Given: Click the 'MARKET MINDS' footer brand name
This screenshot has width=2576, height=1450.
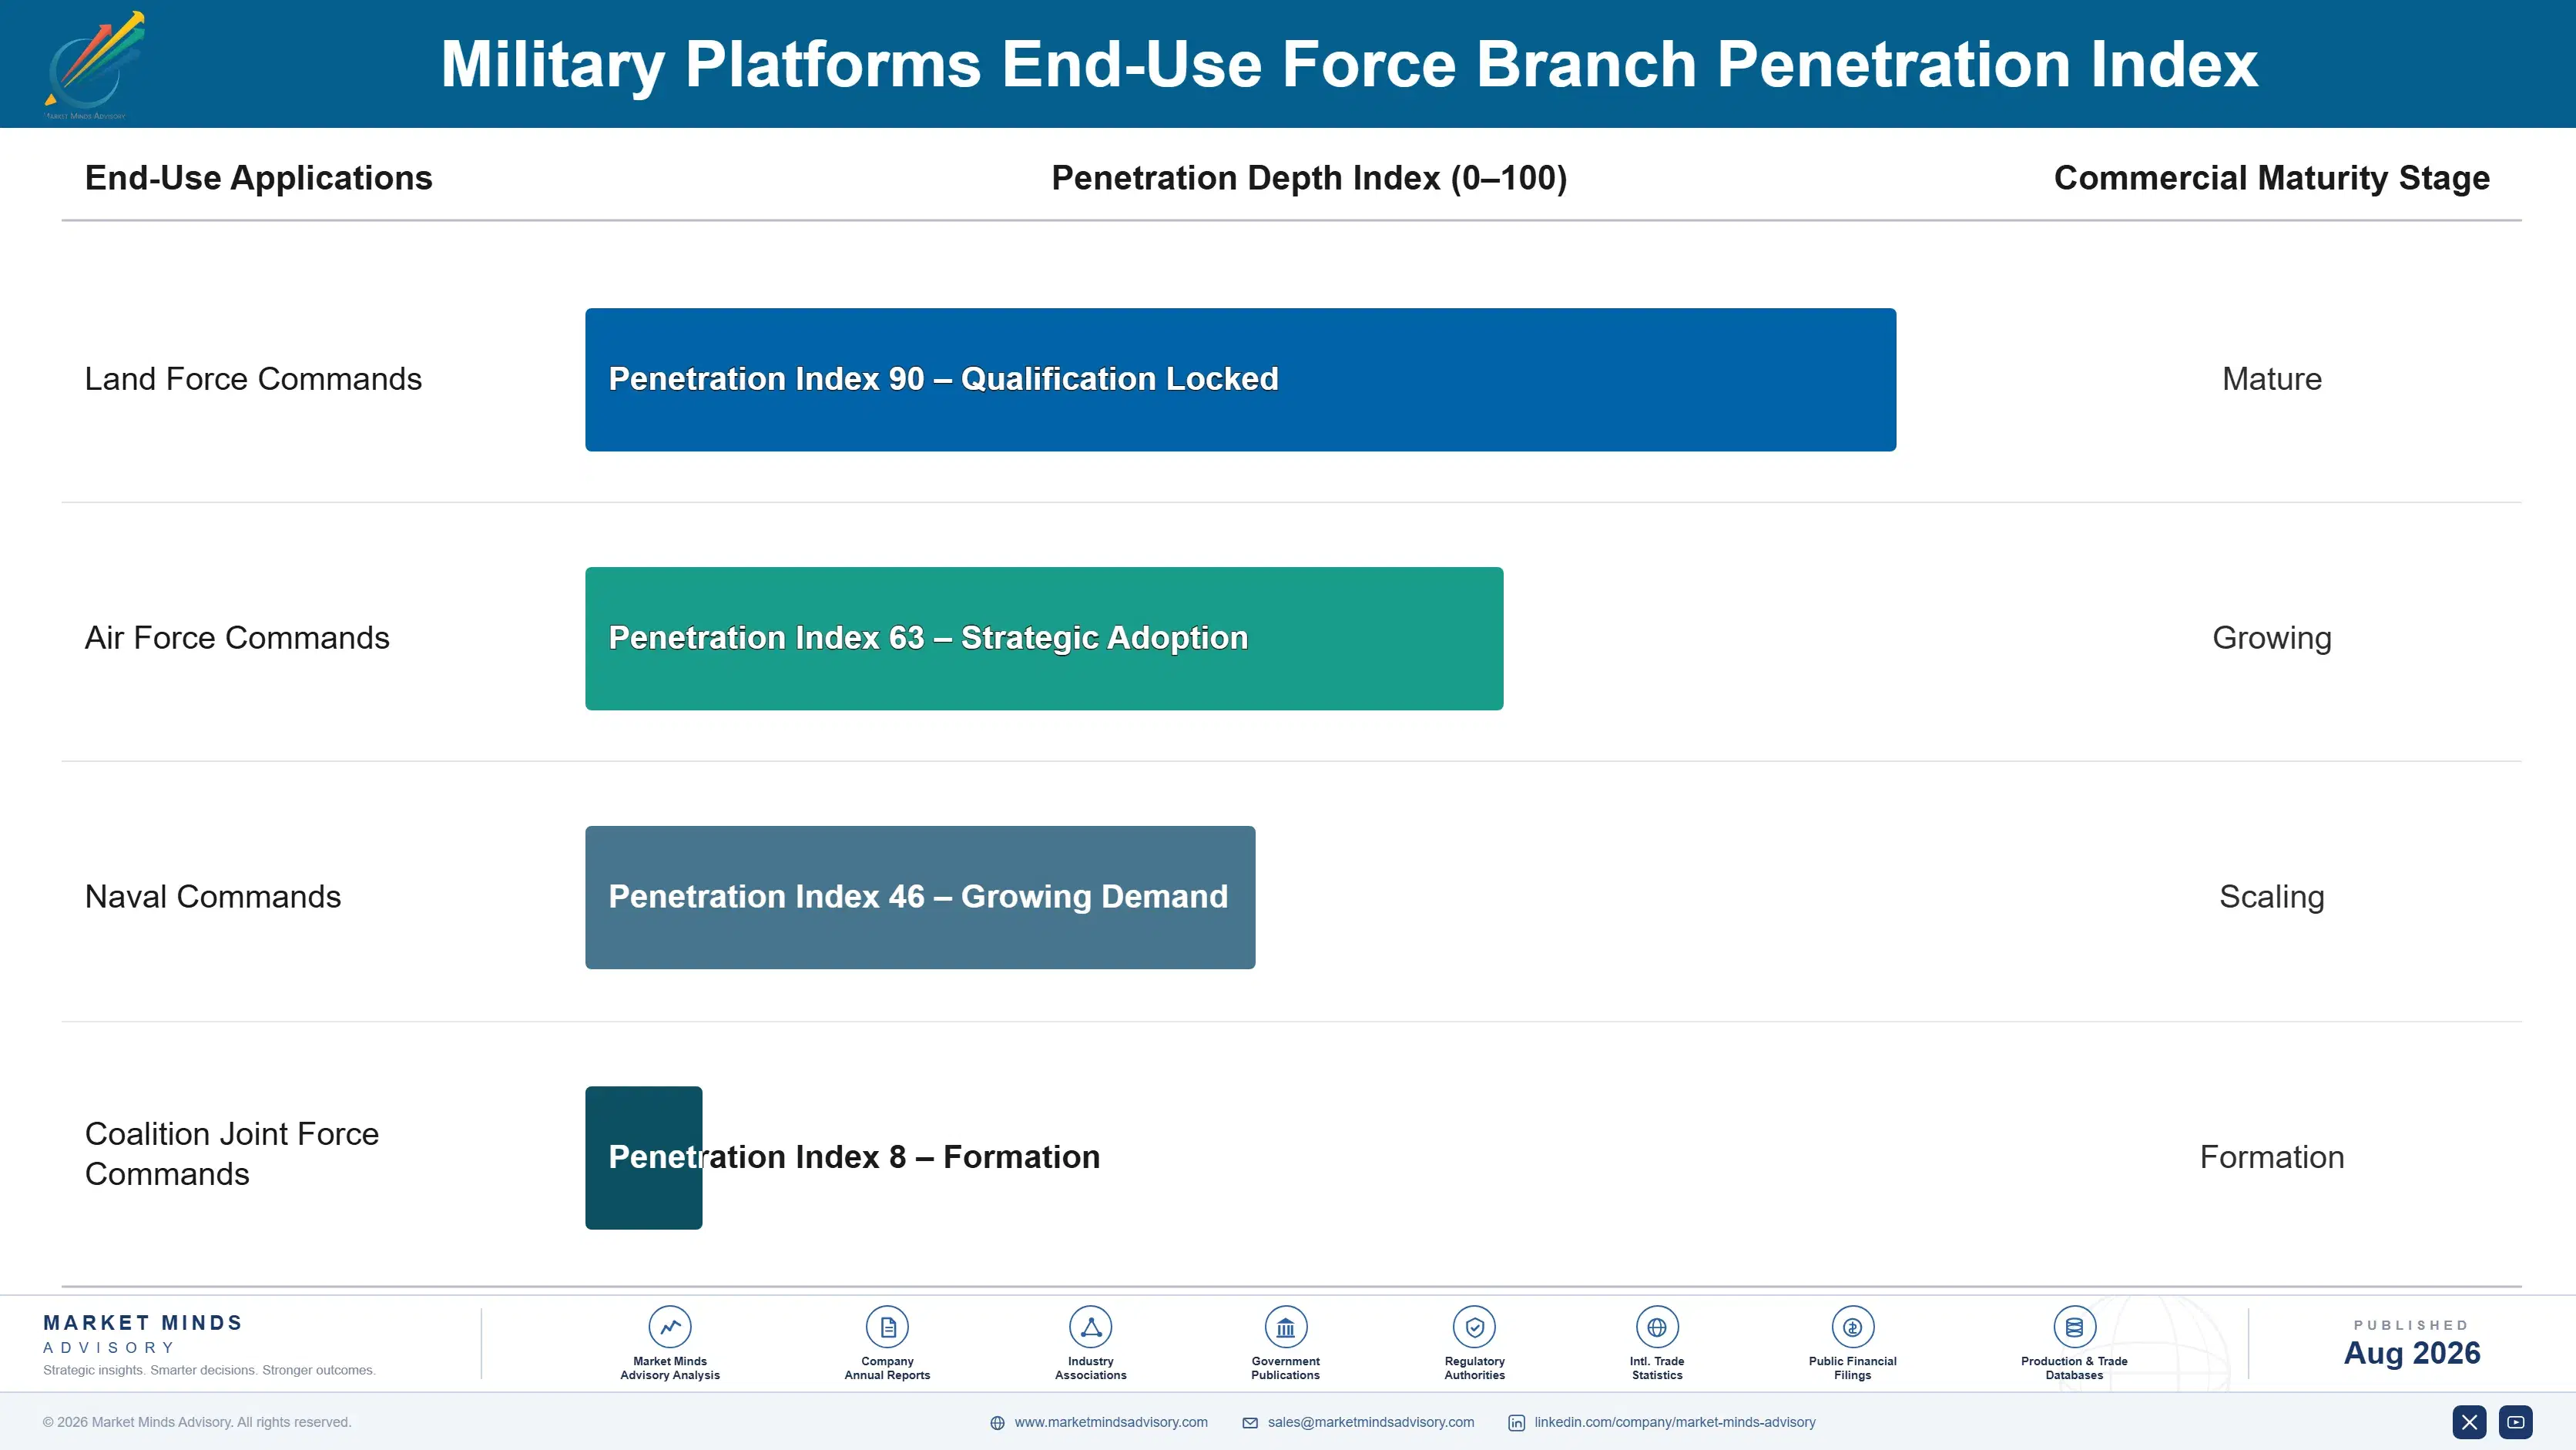Looking at the screenshot, I should pos(142,1323).
